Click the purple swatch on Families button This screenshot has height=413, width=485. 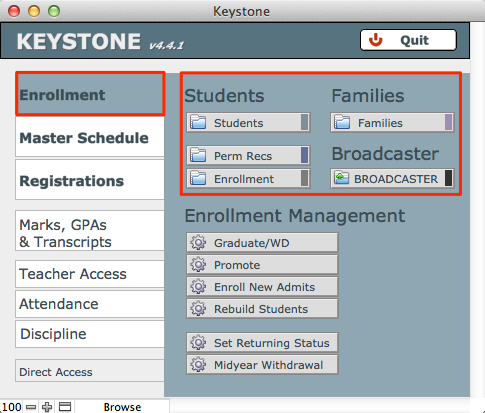448,122
